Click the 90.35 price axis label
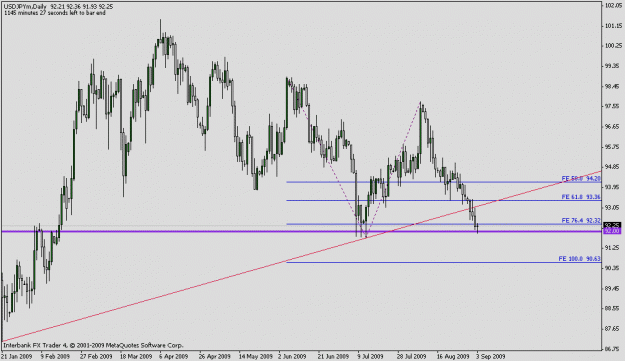Viewport: 625px width, 361px height. coord(613,268)
